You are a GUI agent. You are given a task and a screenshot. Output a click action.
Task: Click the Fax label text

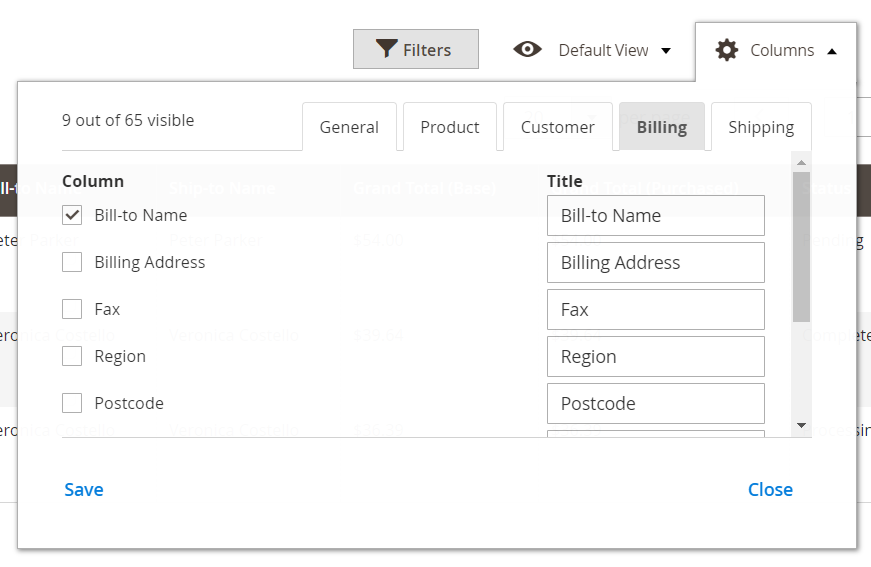pyautogui.click(x=107, y=309)
